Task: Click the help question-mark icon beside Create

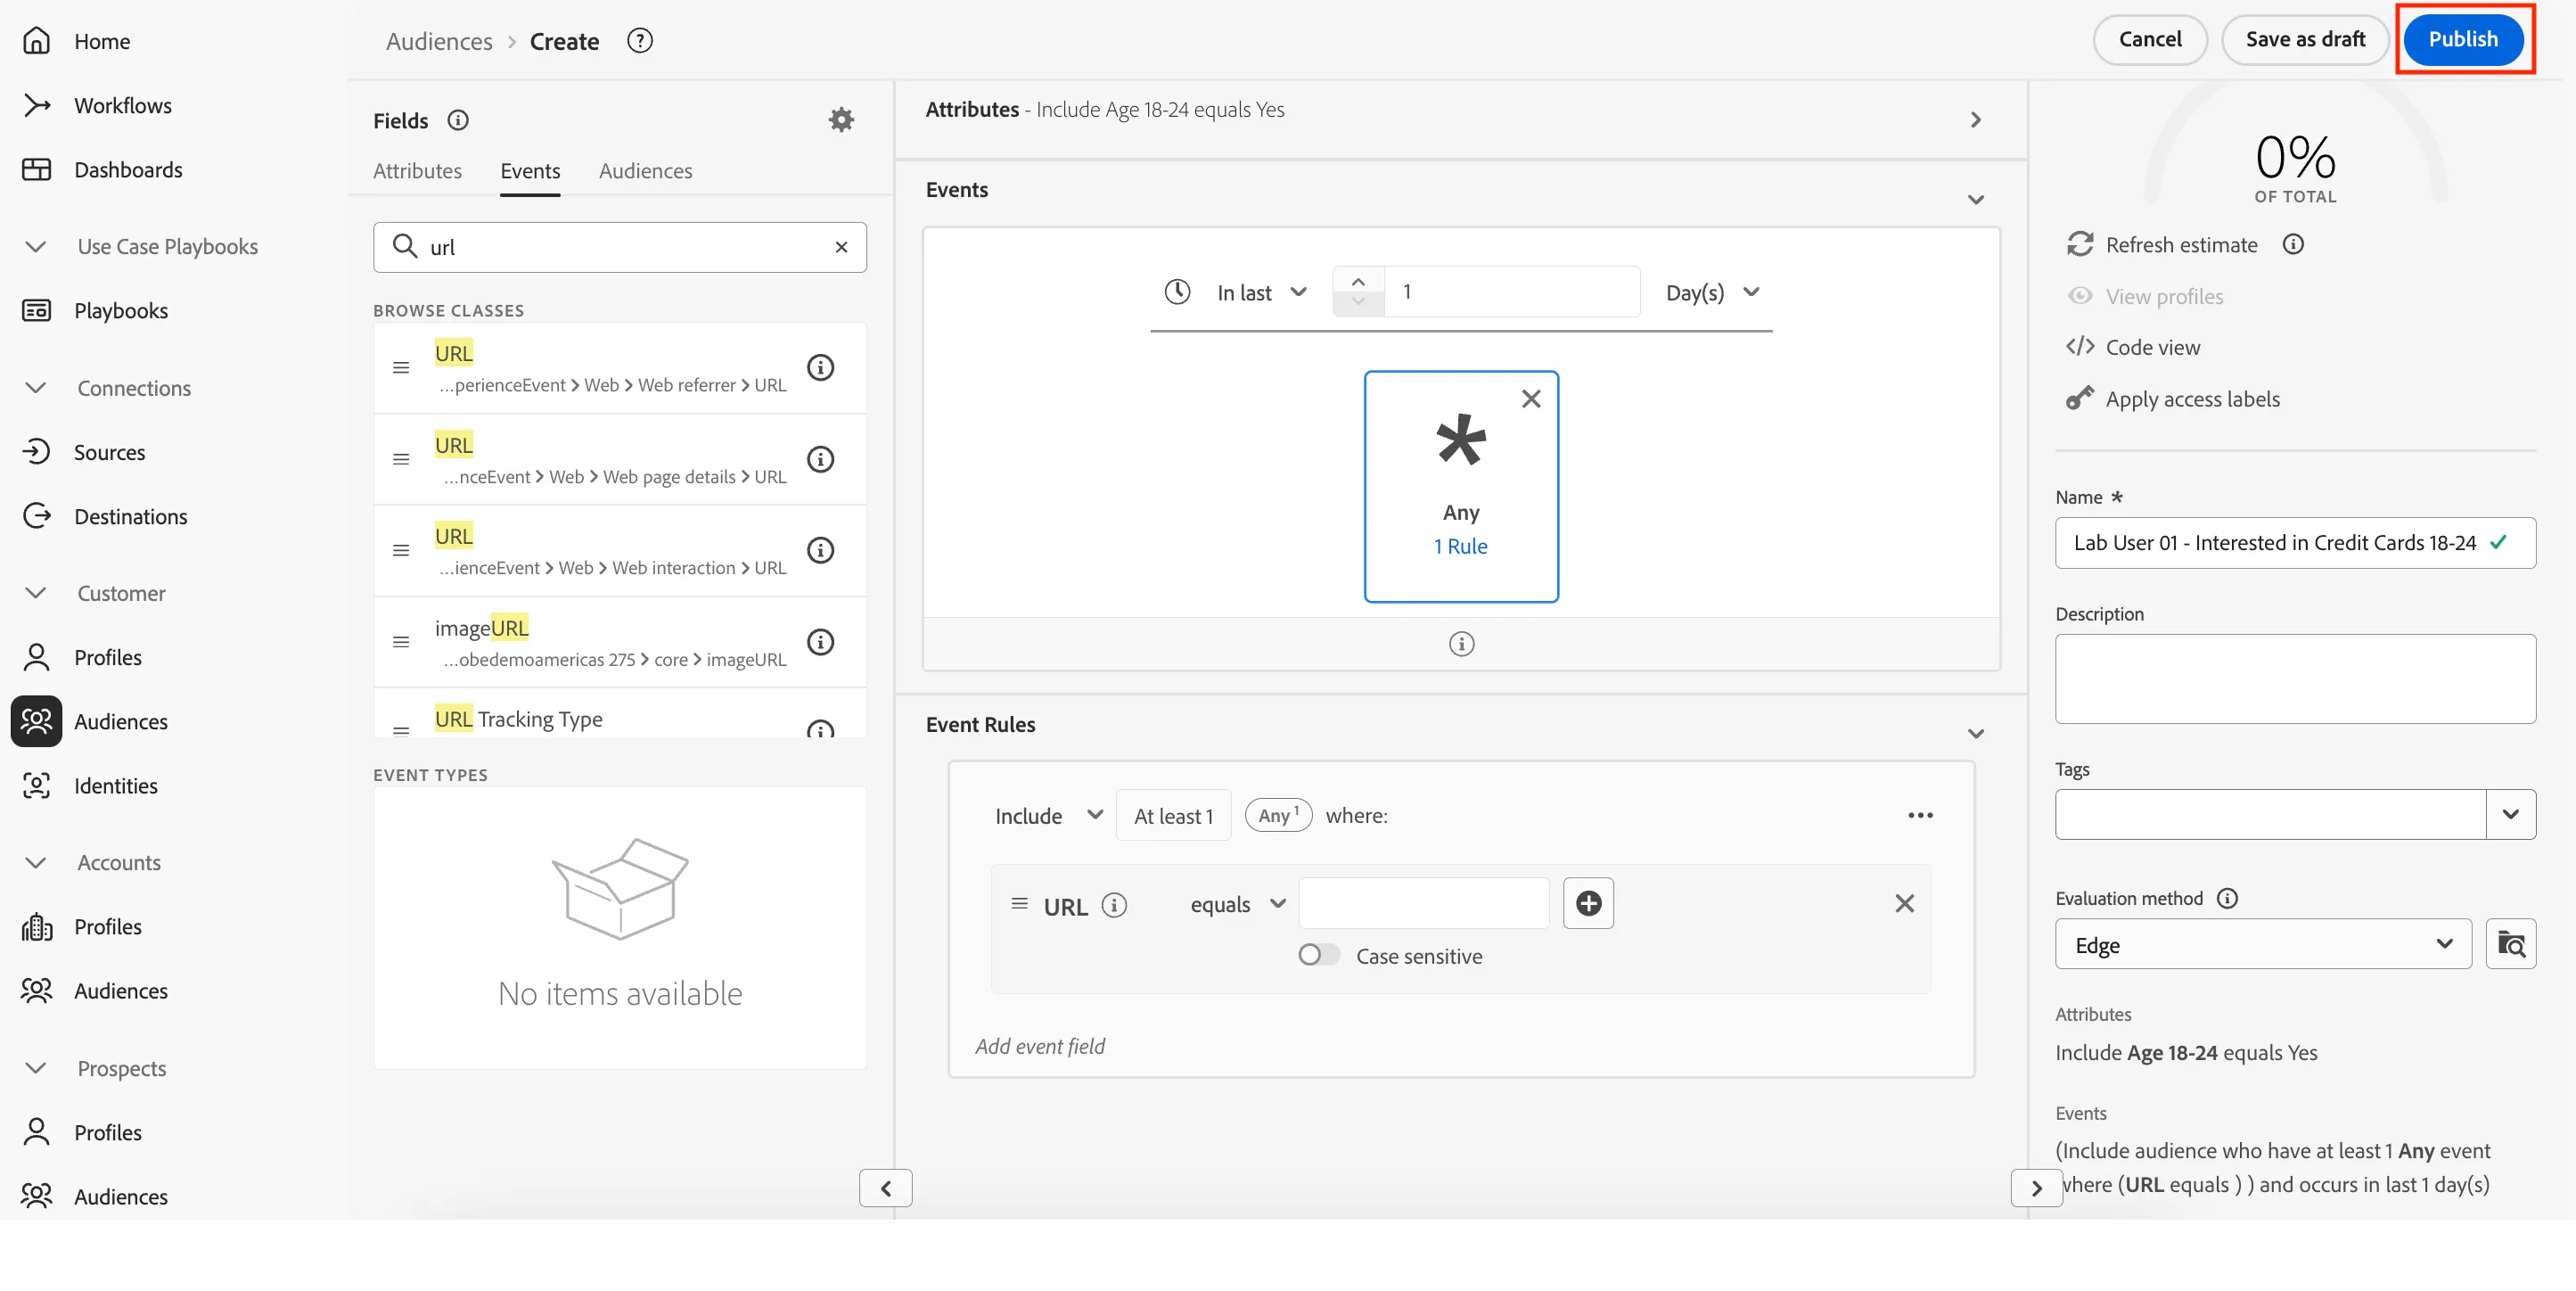Action: [640, 41]
